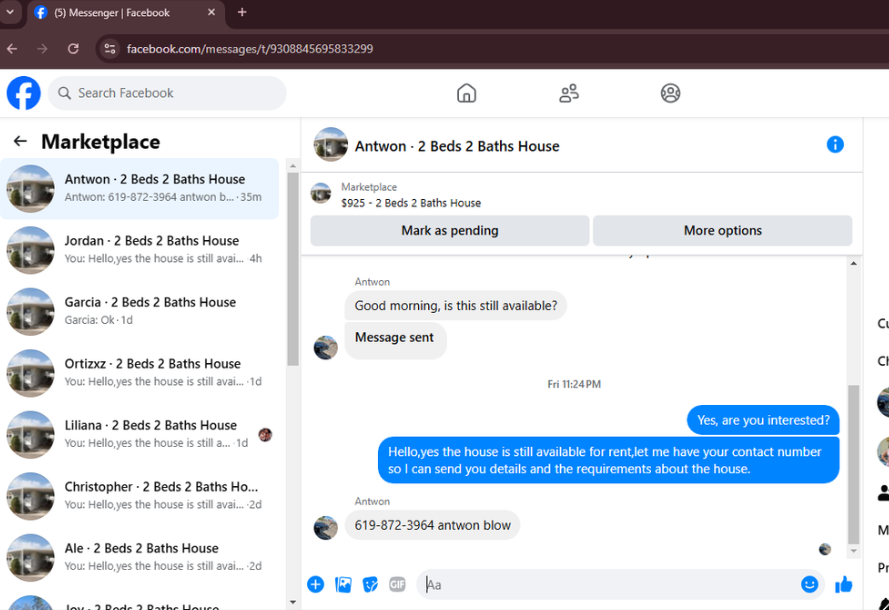
Task: Open the emoji picker in composer
Action: tap(809, 584)
